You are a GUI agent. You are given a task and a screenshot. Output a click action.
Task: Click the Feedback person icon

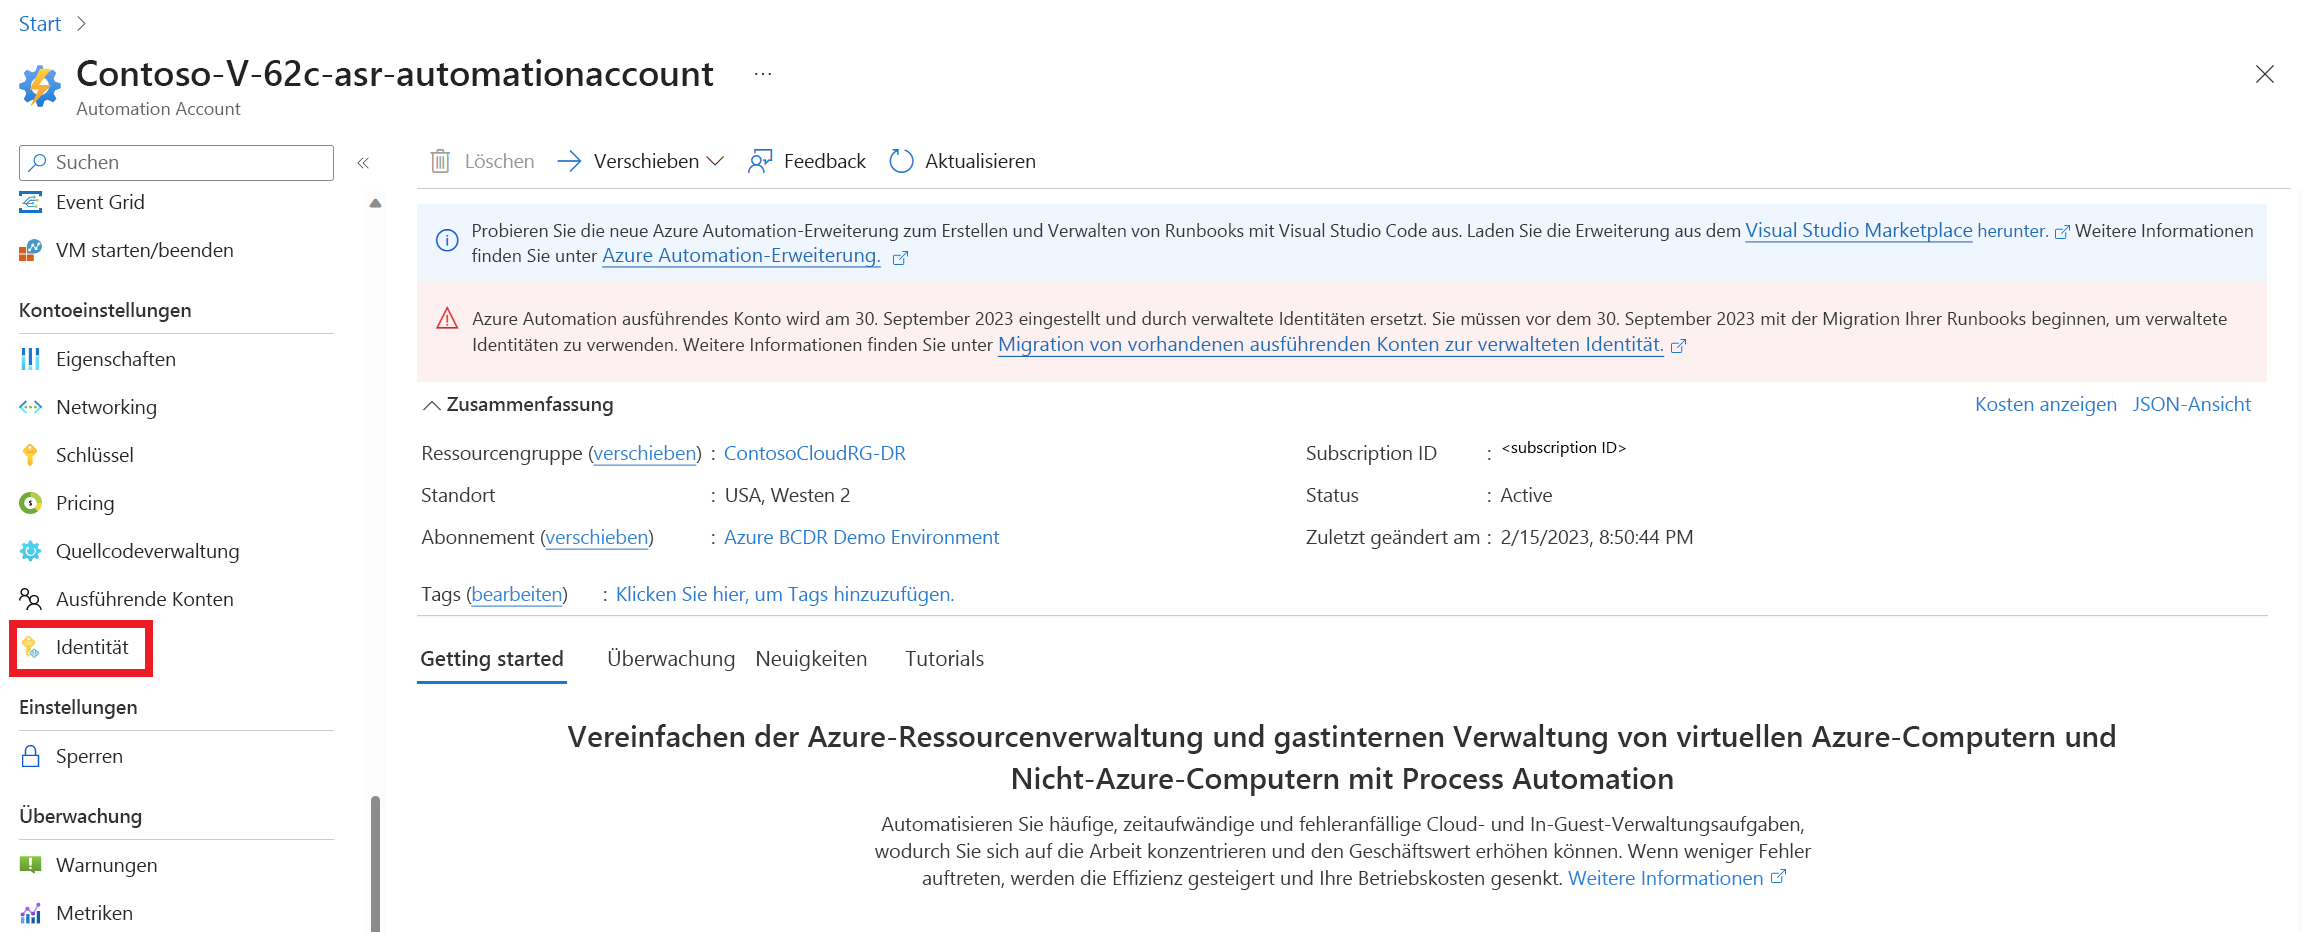760,161
